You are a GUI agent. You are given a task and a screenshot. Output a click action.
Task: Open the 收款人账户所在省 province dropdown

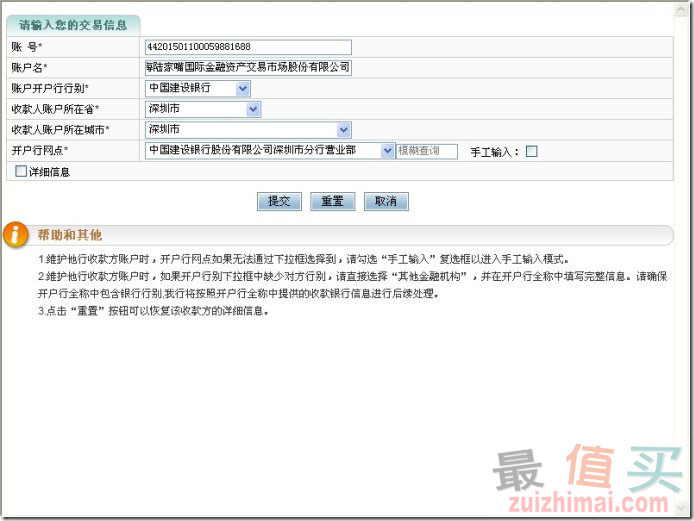pos(203,109)
